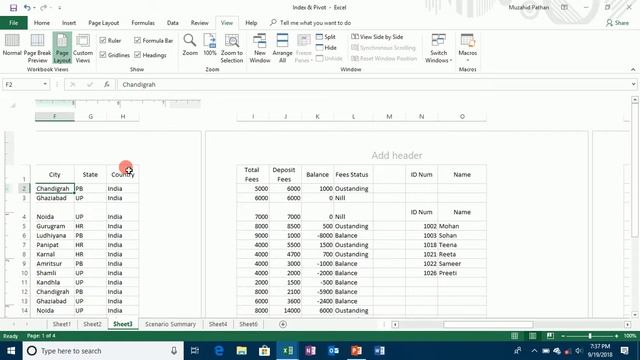Zoom out with the minus button
The image size is (640, 360).
[563, 336]
